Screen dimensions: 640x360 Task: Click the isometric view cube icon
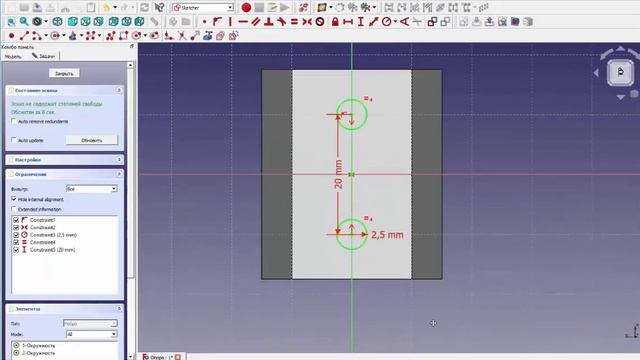point(58,22)
